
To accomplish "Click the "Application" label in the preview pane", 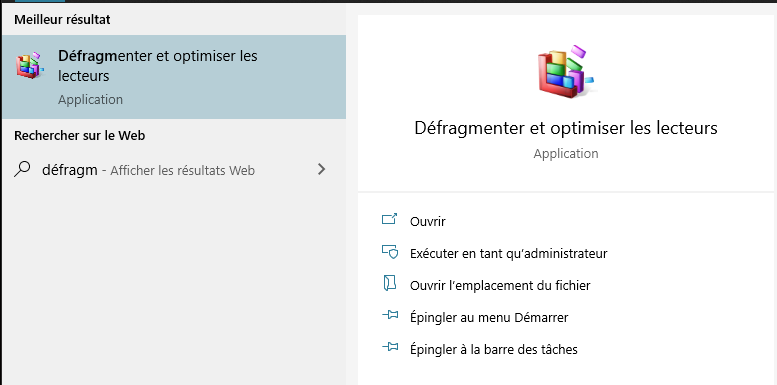I will tap(566, 154).
